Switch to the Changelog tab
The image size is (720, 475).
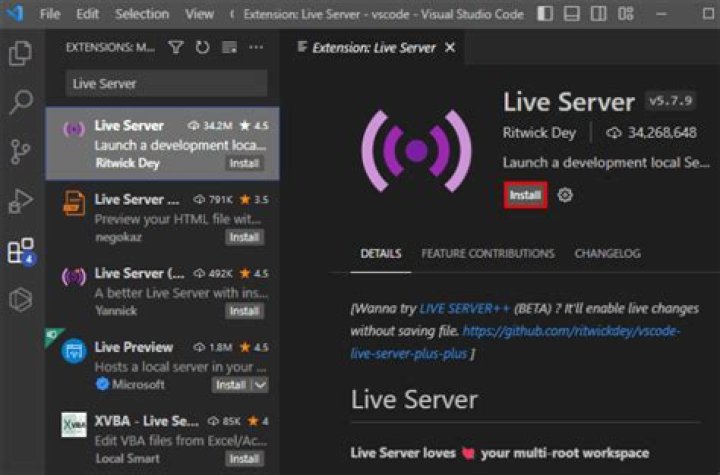click(x=607, y=254)
